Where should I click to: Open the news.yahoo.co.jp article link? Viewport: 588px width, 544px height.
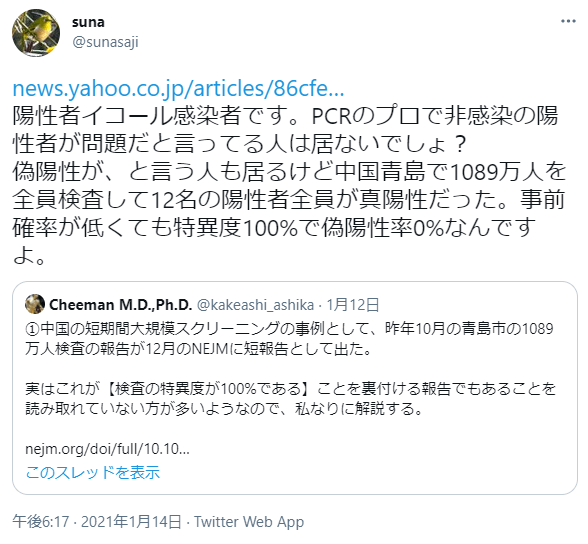pyautogui.click(x=178, y=89)
